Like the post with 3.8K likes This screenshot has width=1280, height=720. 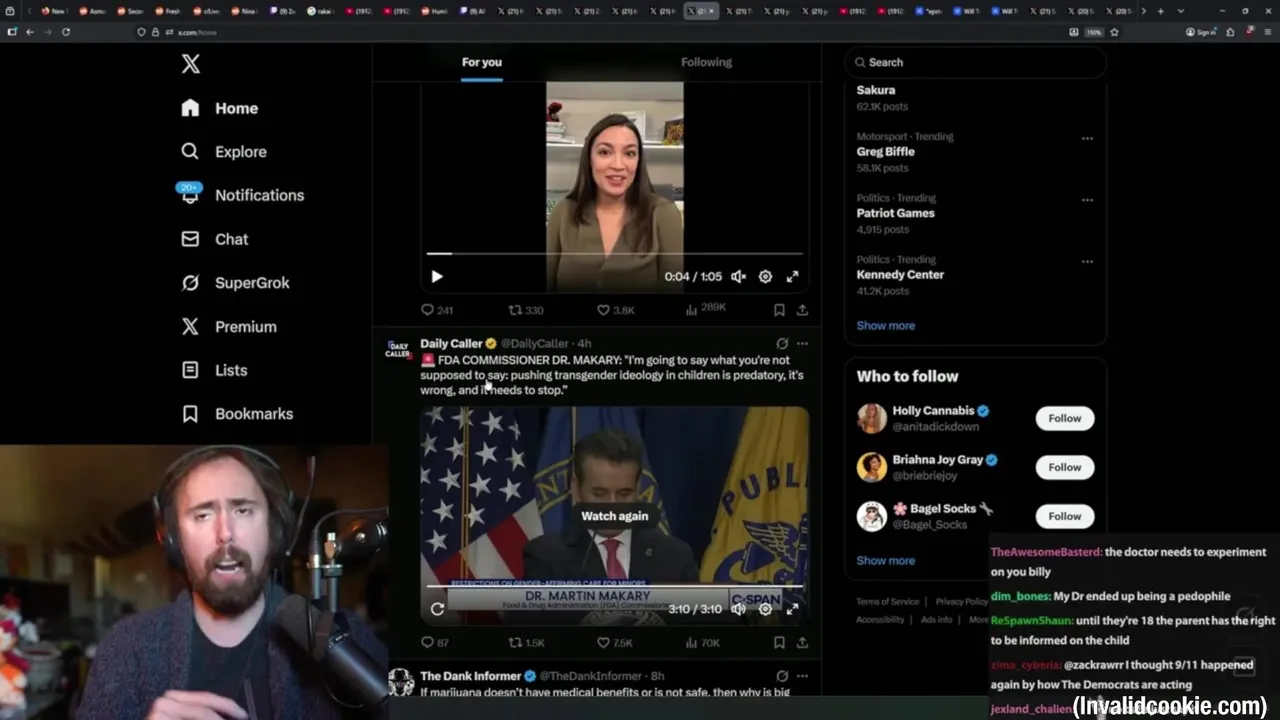[616, 310]
